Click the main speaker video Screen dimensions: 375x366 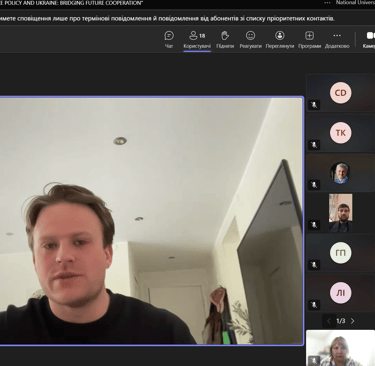(x=151, y=221)
